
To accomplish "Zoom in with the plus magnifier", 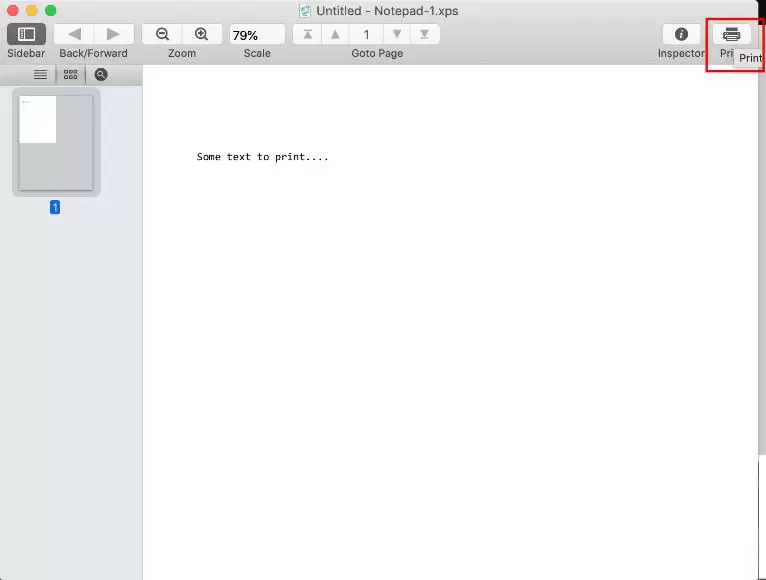I will 202,34.
